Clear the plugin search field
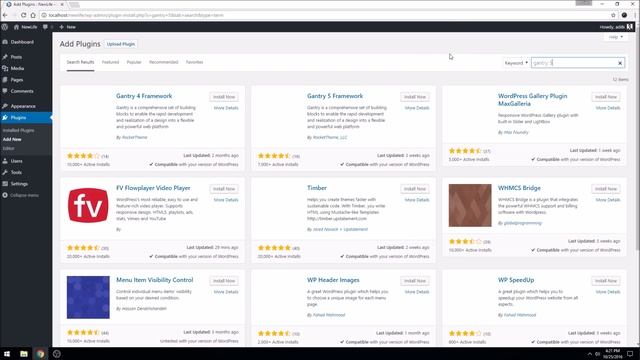640x360 pixels. 620,63
